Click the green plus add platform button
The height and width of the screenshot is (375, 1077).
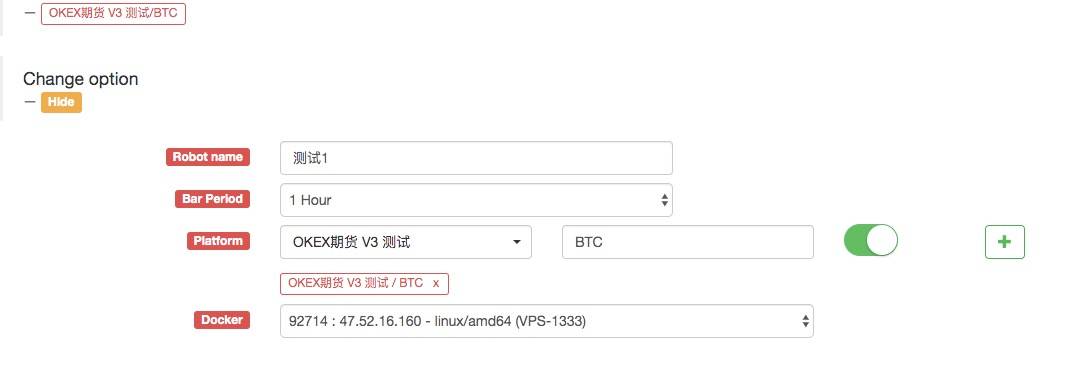click(x=1004, y=242)
